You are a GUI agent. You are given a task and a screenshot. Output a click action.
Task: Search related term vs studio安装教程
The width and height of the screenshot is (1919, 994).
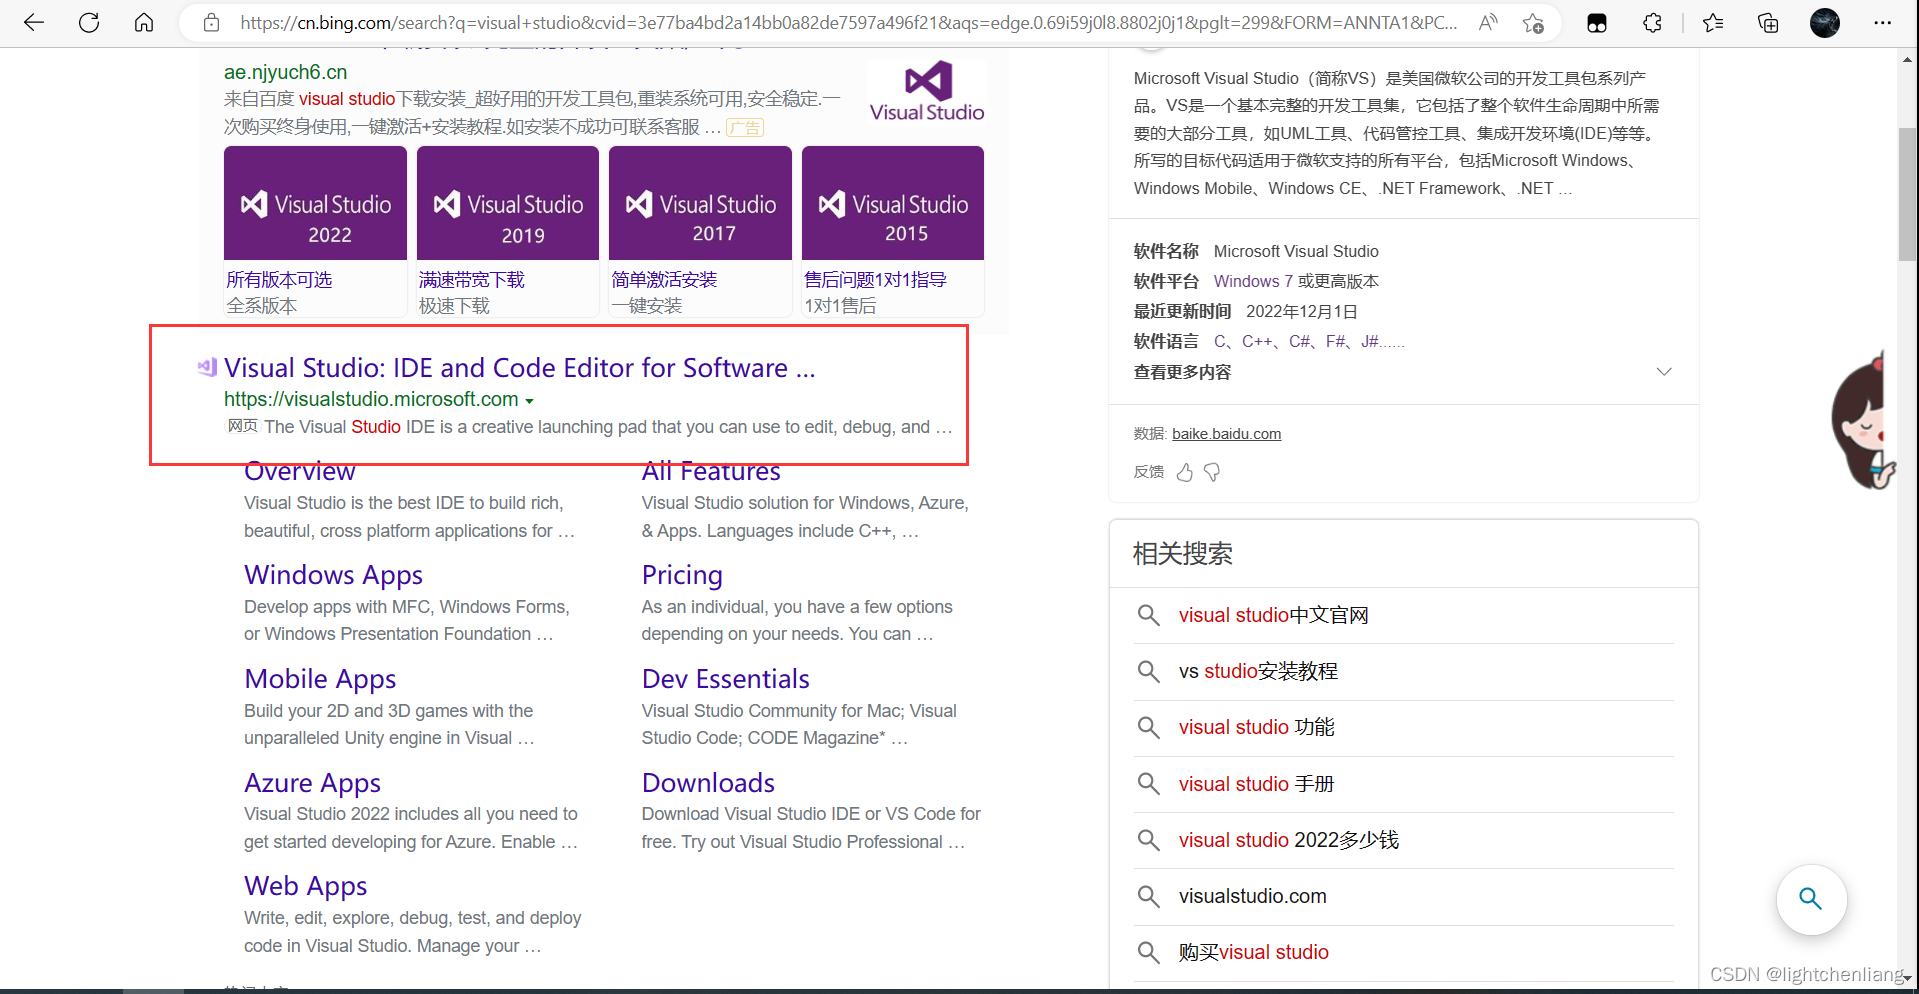click(1258, 671)
